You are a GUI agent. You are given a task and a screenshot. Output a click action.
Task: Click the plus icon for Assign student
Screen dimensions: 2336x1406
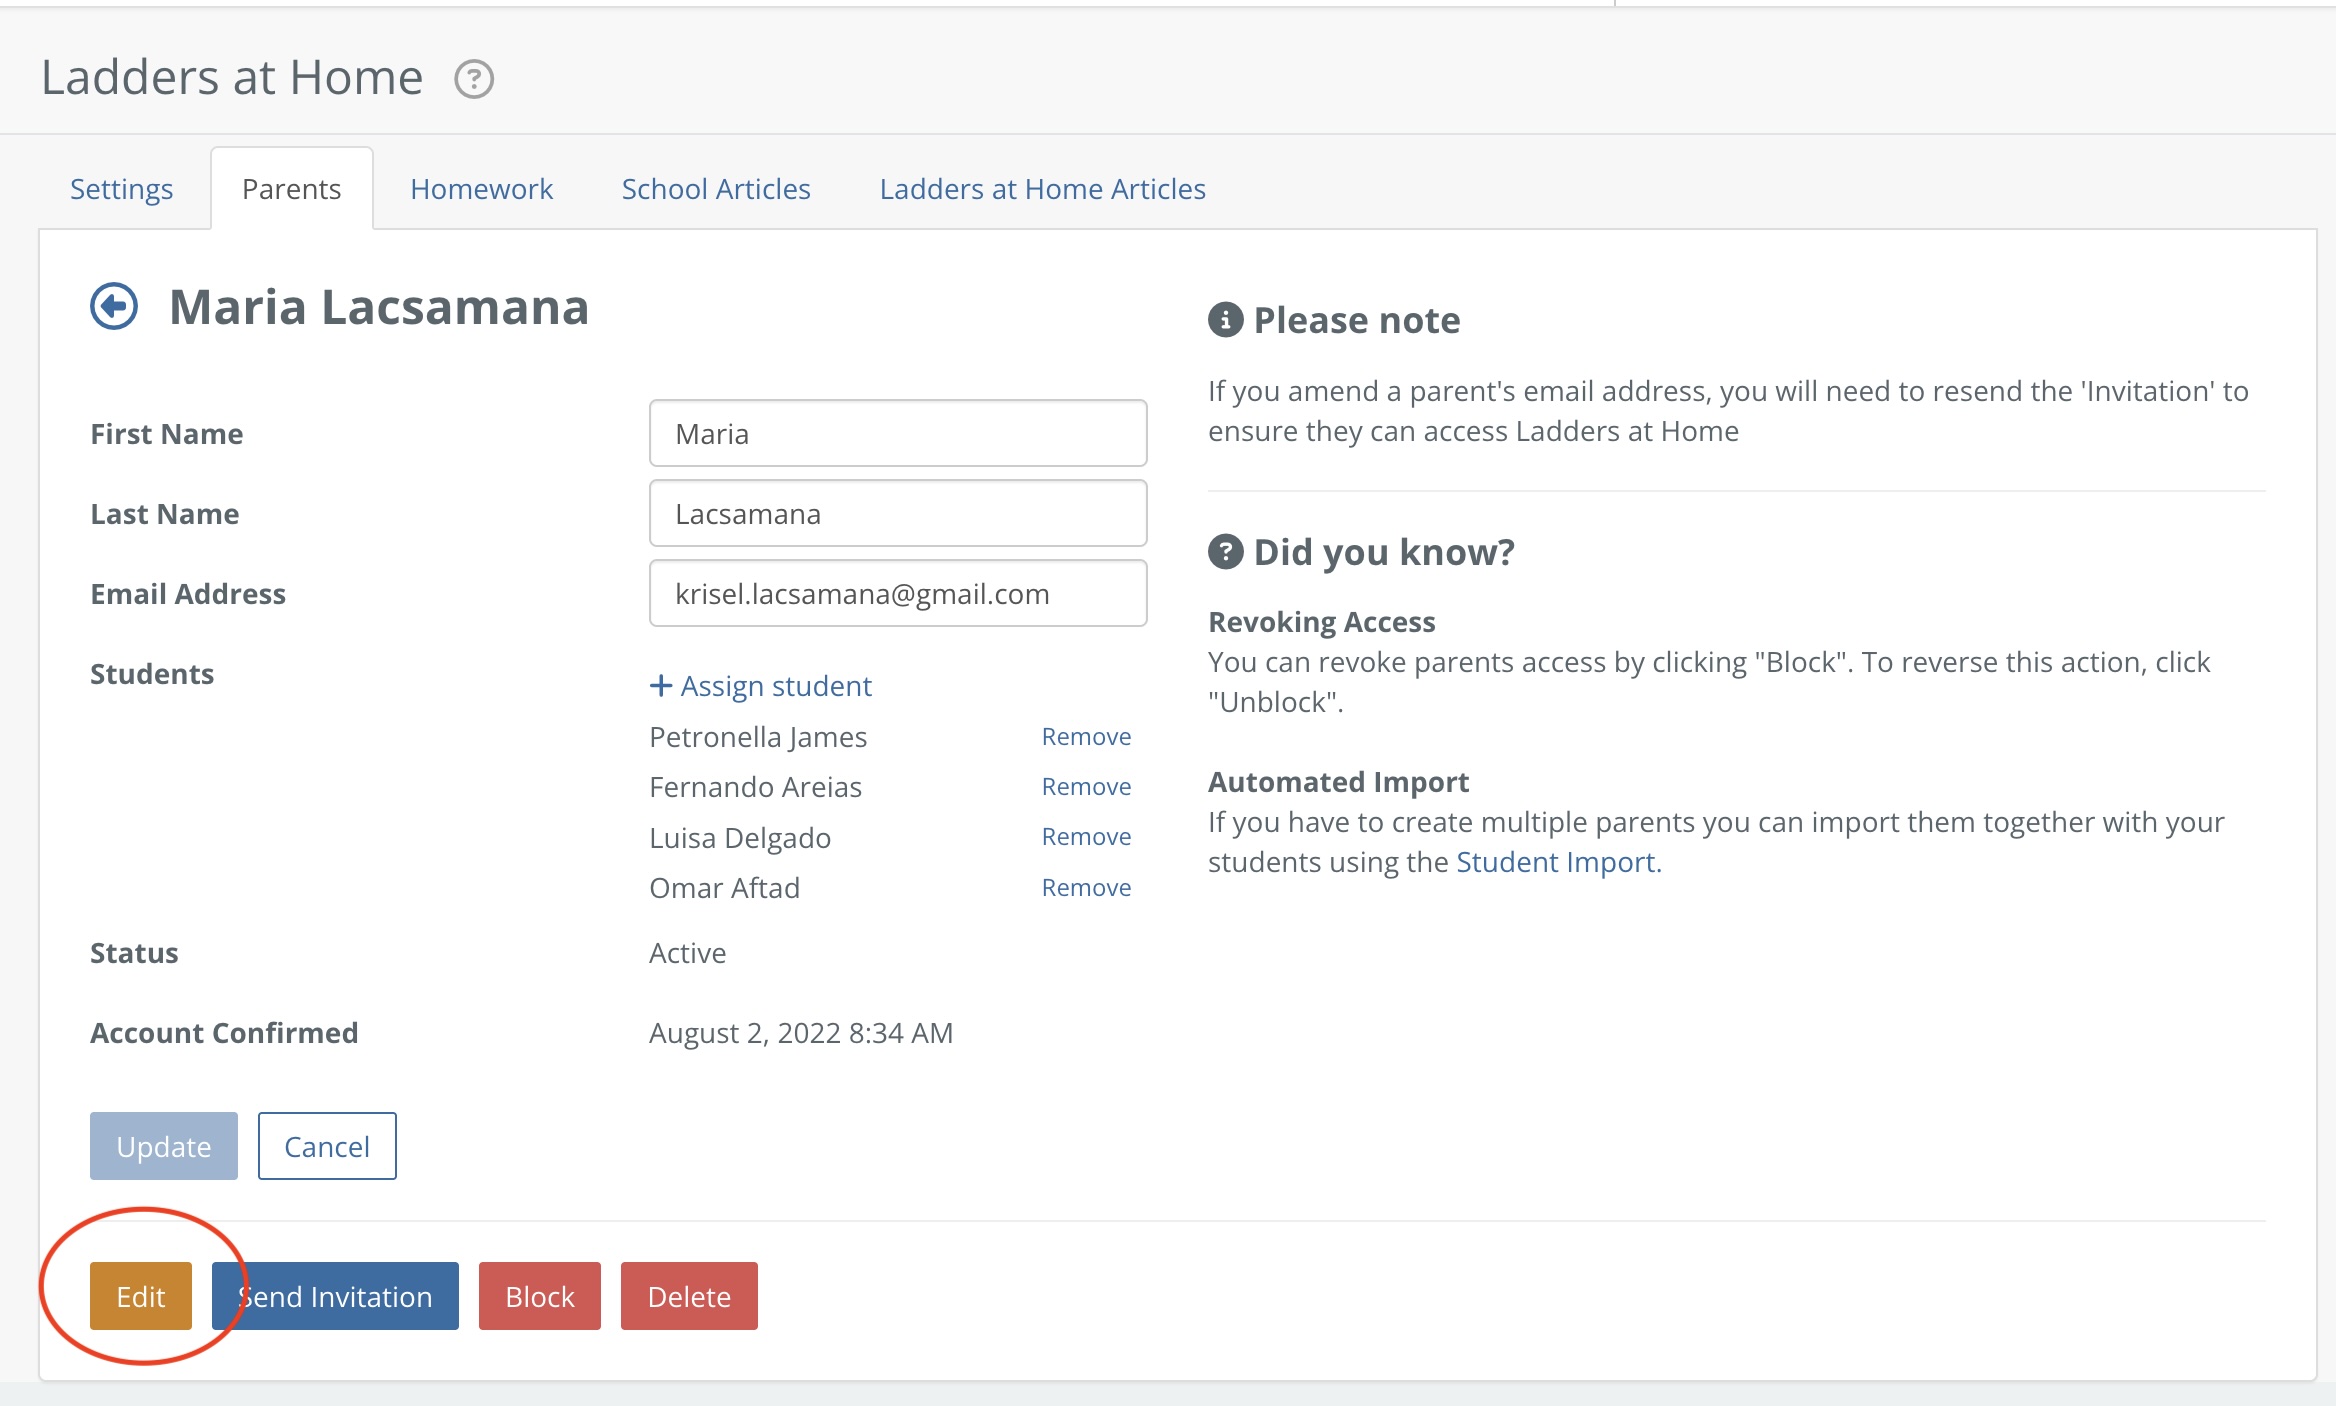click(660, 686)
